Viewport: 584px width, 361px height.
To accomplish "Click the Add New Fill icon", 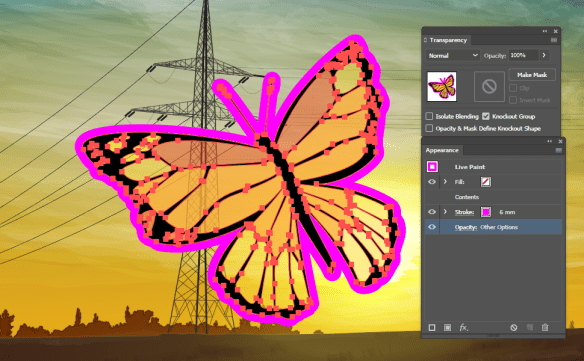I will 447,327.
